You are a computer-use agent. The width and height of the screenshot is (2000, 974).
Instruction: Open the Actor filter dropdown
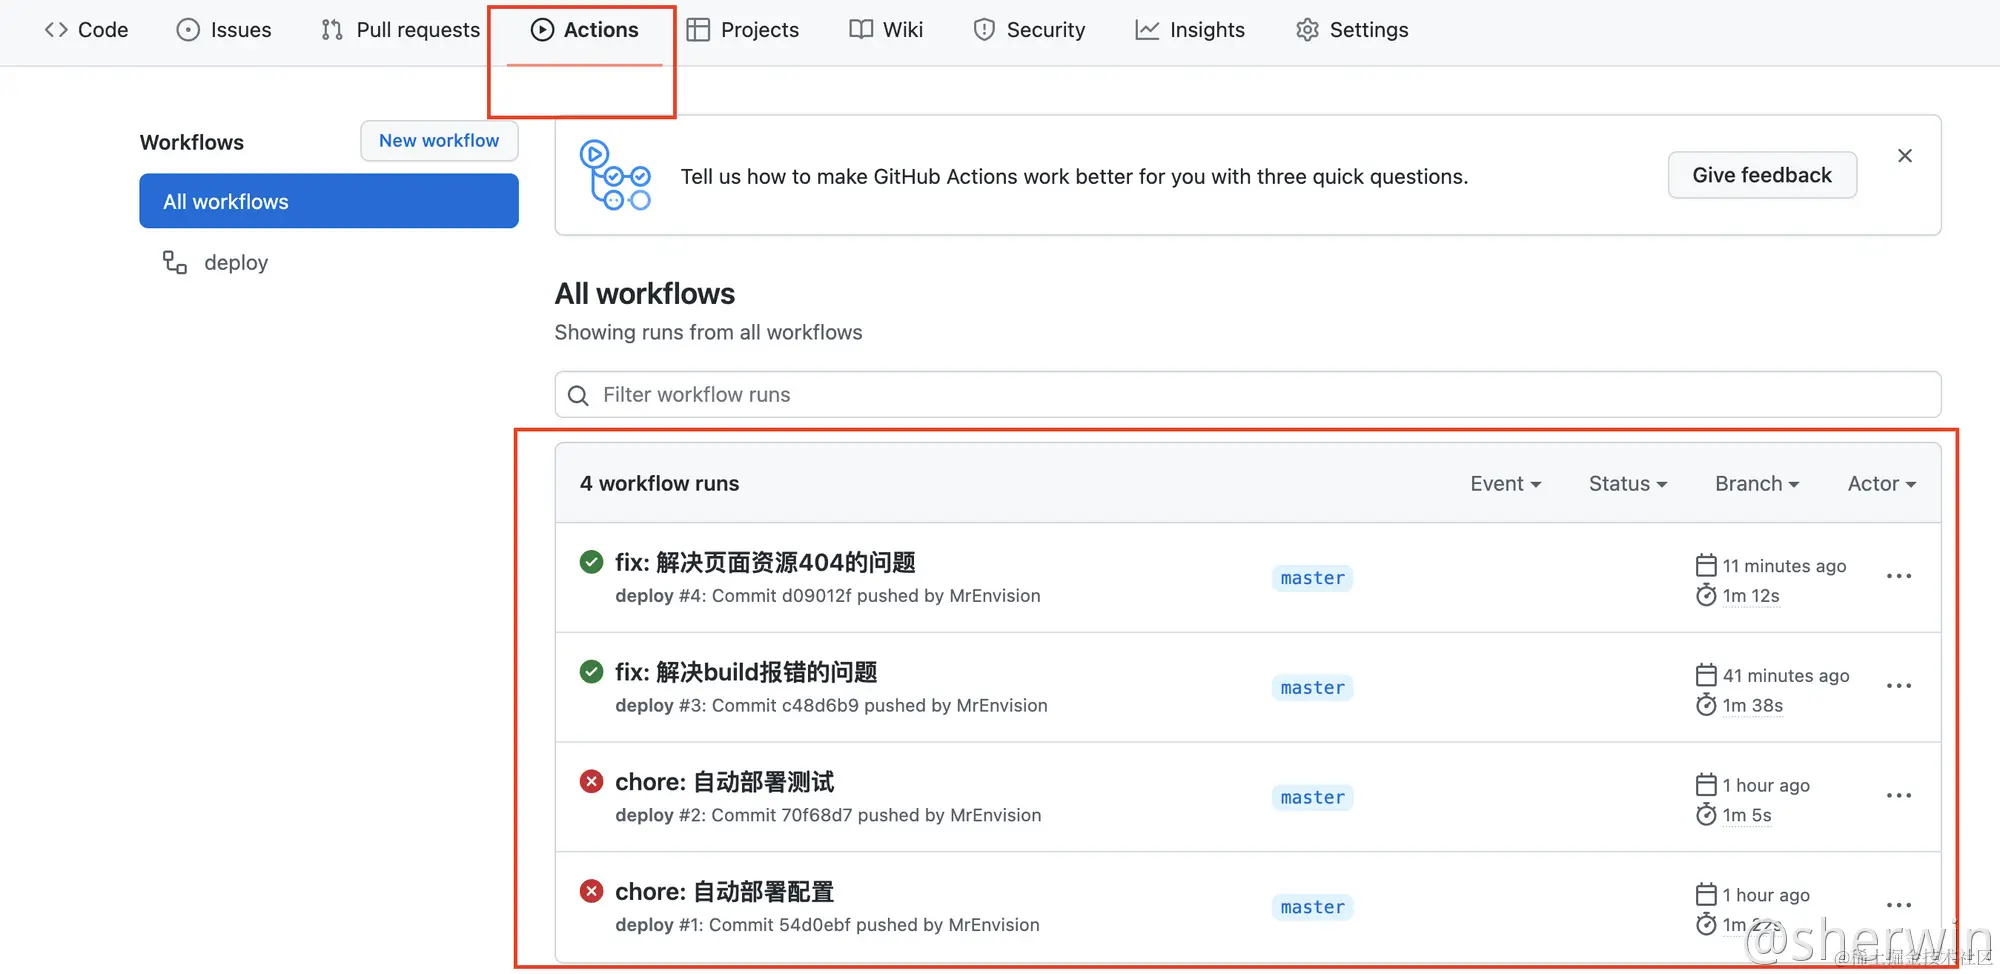click(x=1882, y=484)
